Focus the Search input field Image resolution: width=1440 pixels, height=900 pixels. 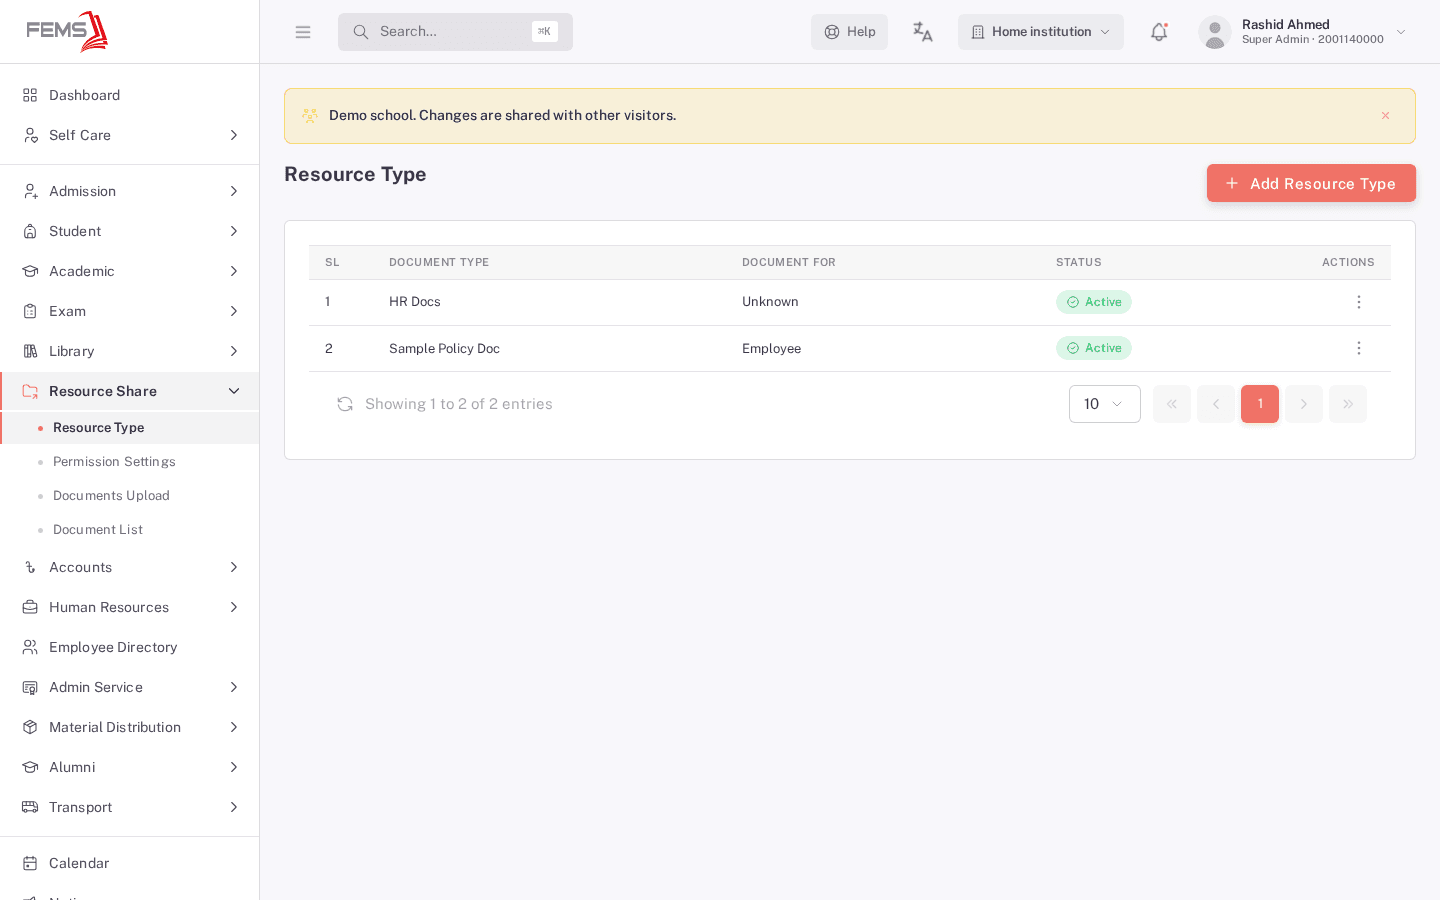pyautogui.click(x=455, y=32)
